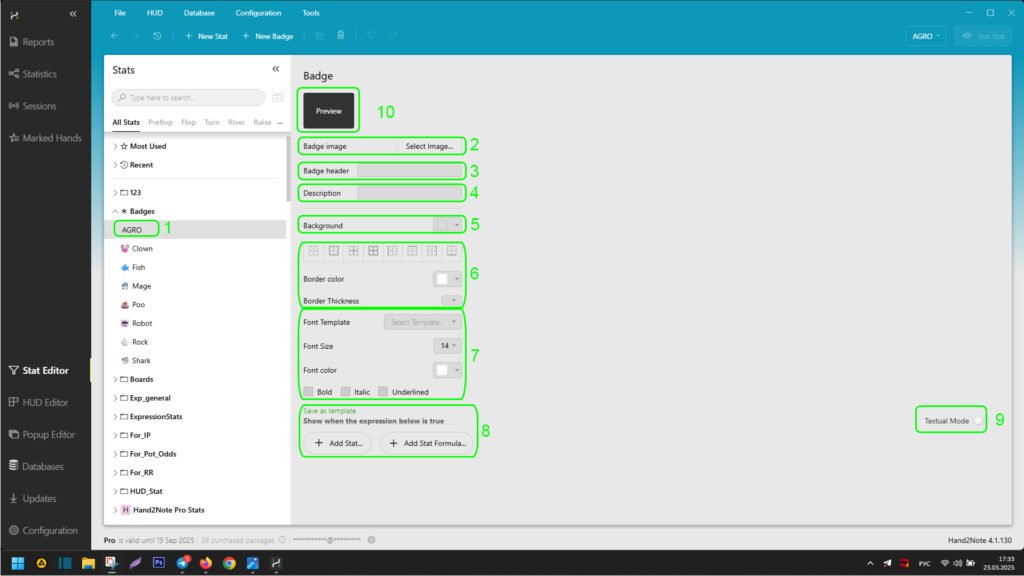Toggle the Textual Mode switch
Viewport: 1024px width, 576px height.
[979, 421]
